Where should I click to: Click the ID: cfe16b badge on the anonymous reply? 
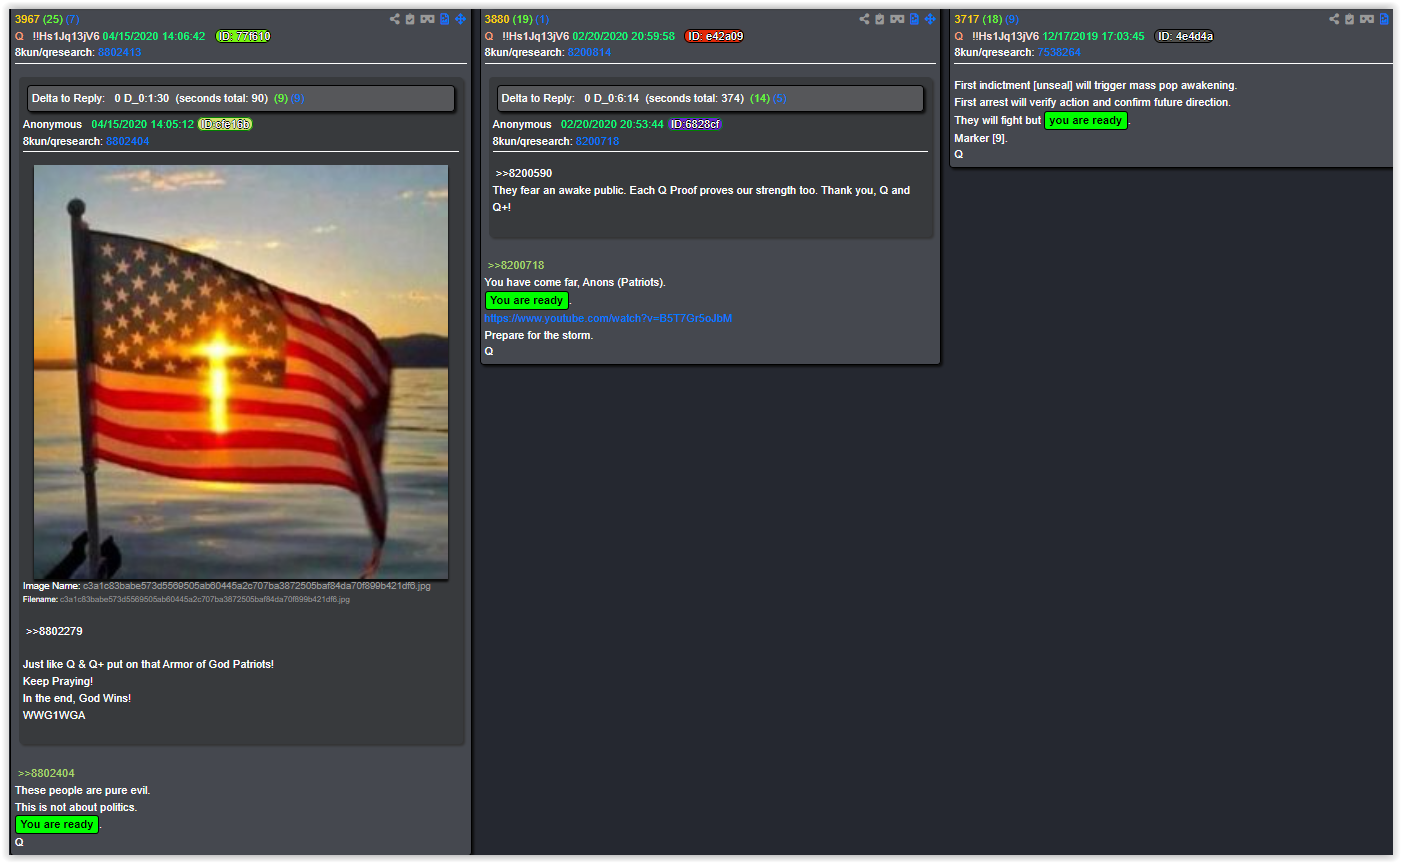coord(225,124)
